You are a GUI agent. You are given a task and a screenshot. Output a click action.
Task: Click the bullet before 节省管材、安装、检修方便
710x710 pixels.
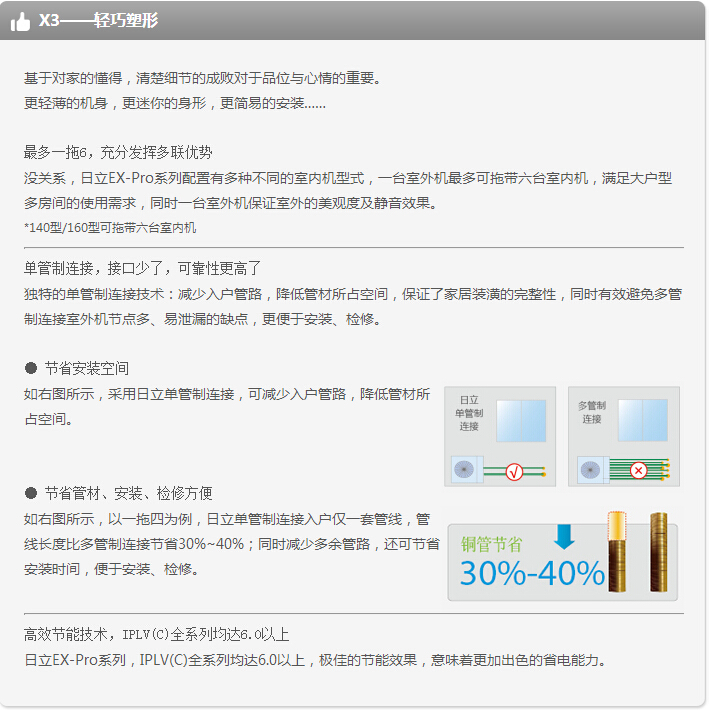(31, 493)
